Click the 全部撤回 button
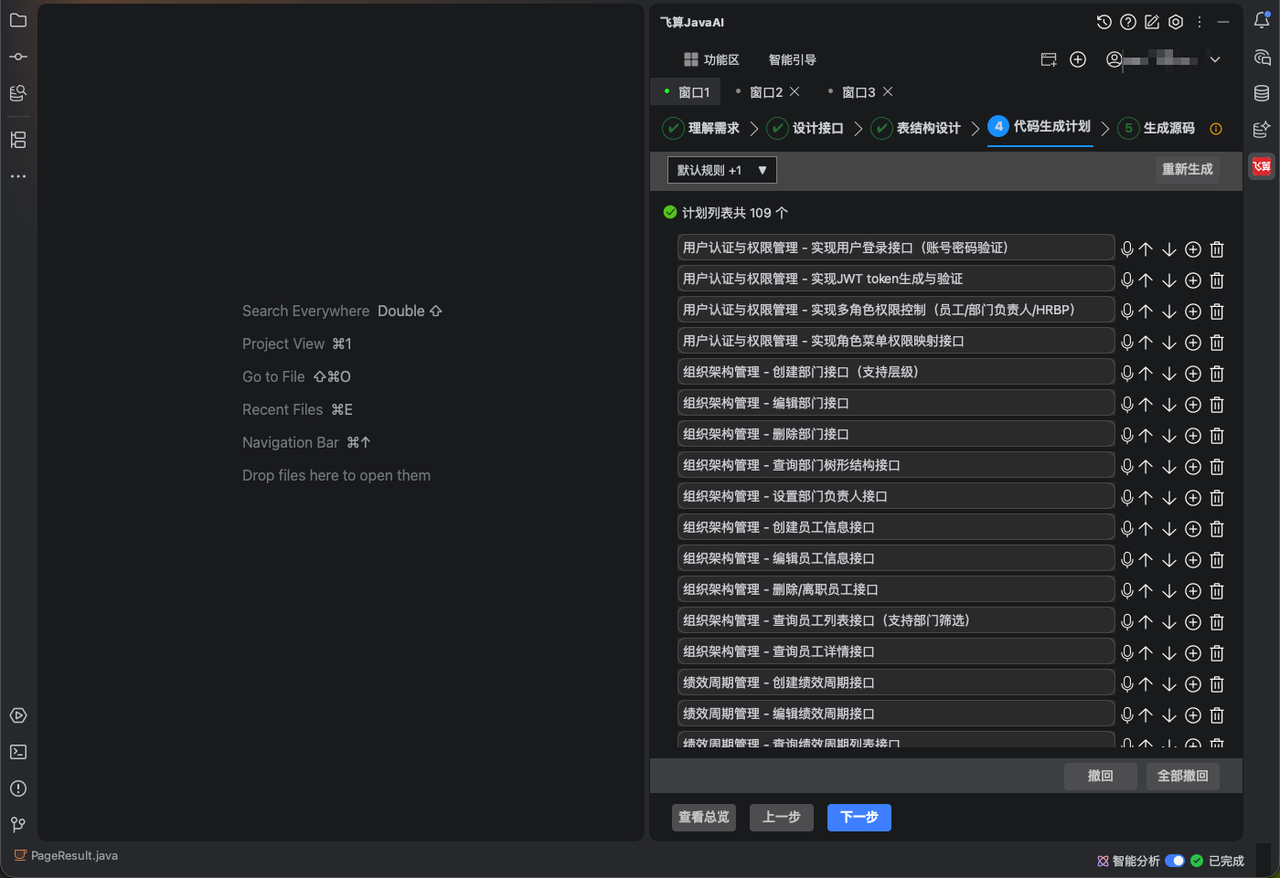 1183,776
